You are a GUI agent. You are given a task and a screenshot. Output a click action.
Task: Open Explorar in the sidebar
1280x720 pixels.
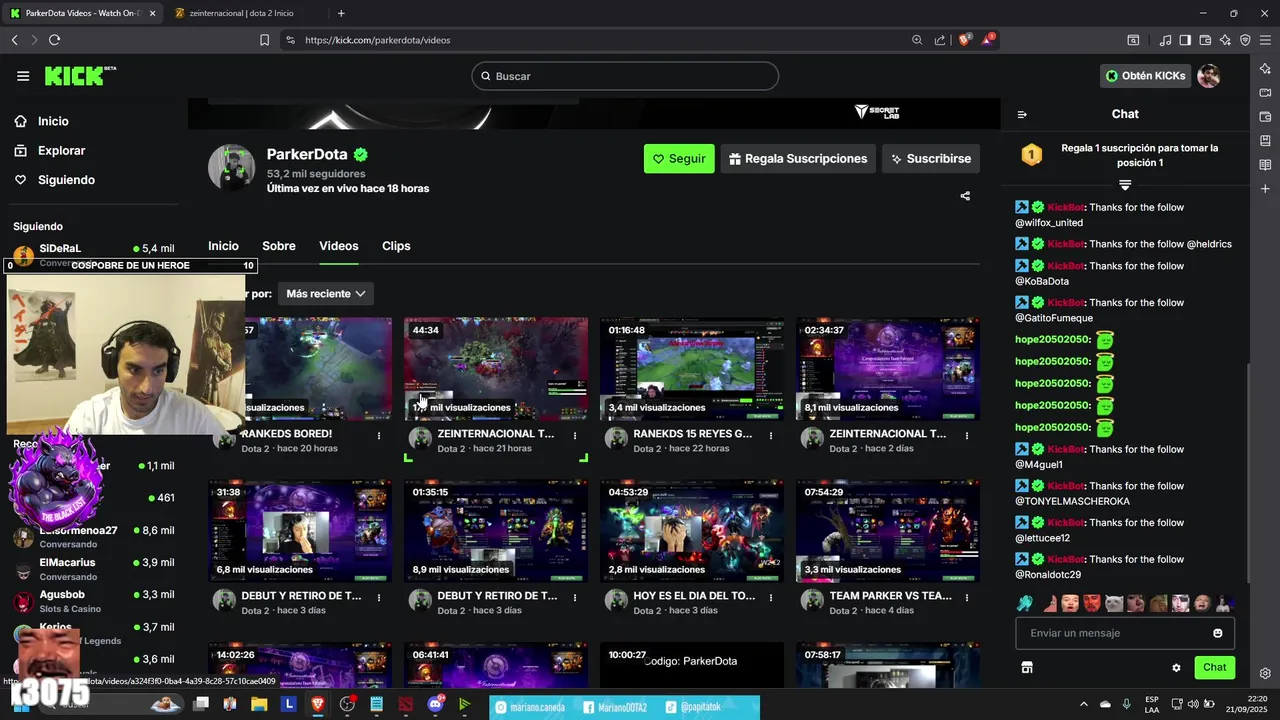62,150
